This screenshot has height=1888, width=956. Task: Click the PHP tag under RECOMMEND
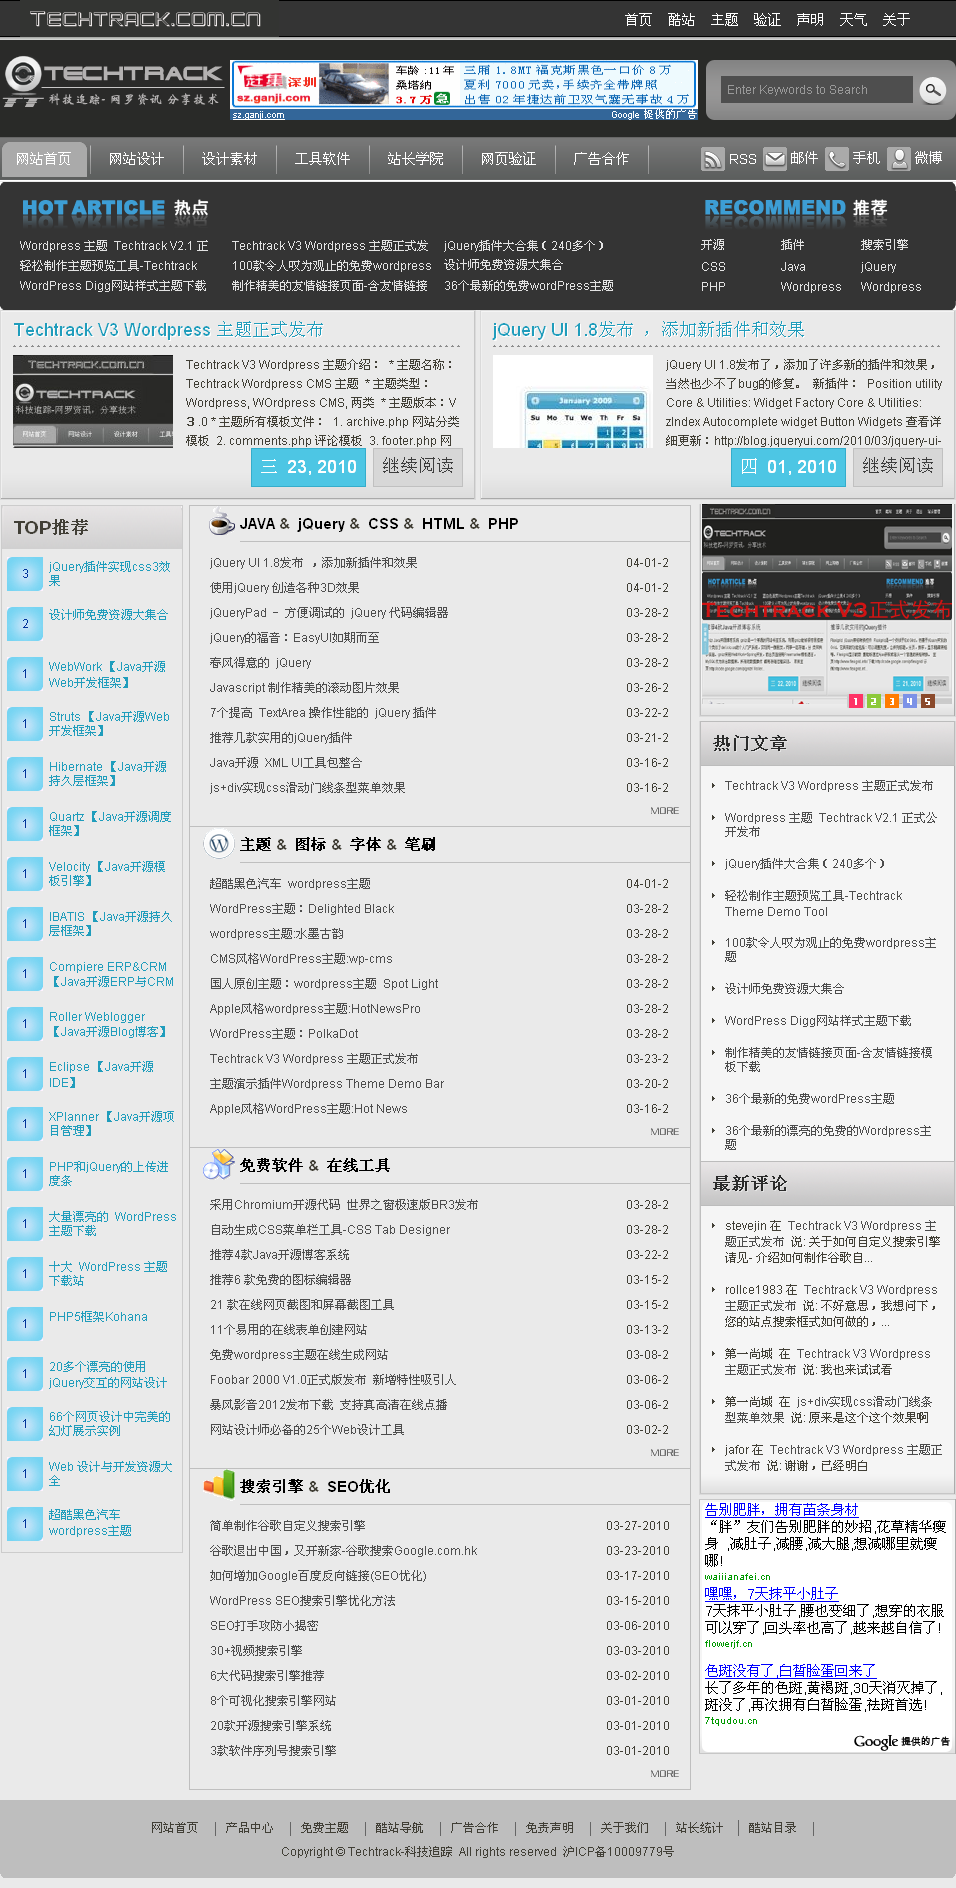pyautogui.click(x=713, y=287)
